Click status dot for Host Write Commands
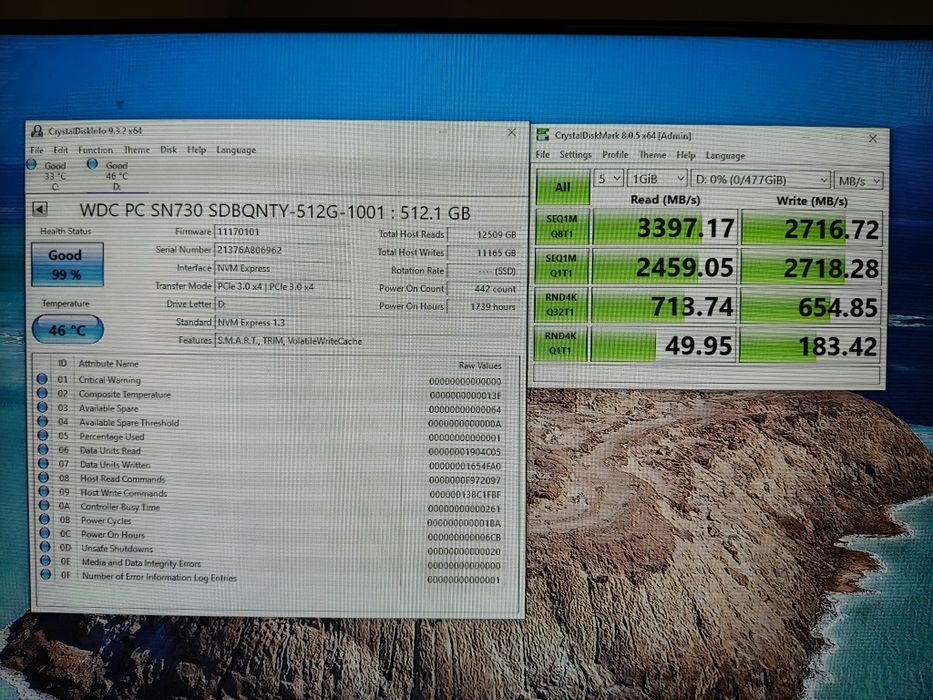Screen dimensions: 933x700 coord(43,491)
